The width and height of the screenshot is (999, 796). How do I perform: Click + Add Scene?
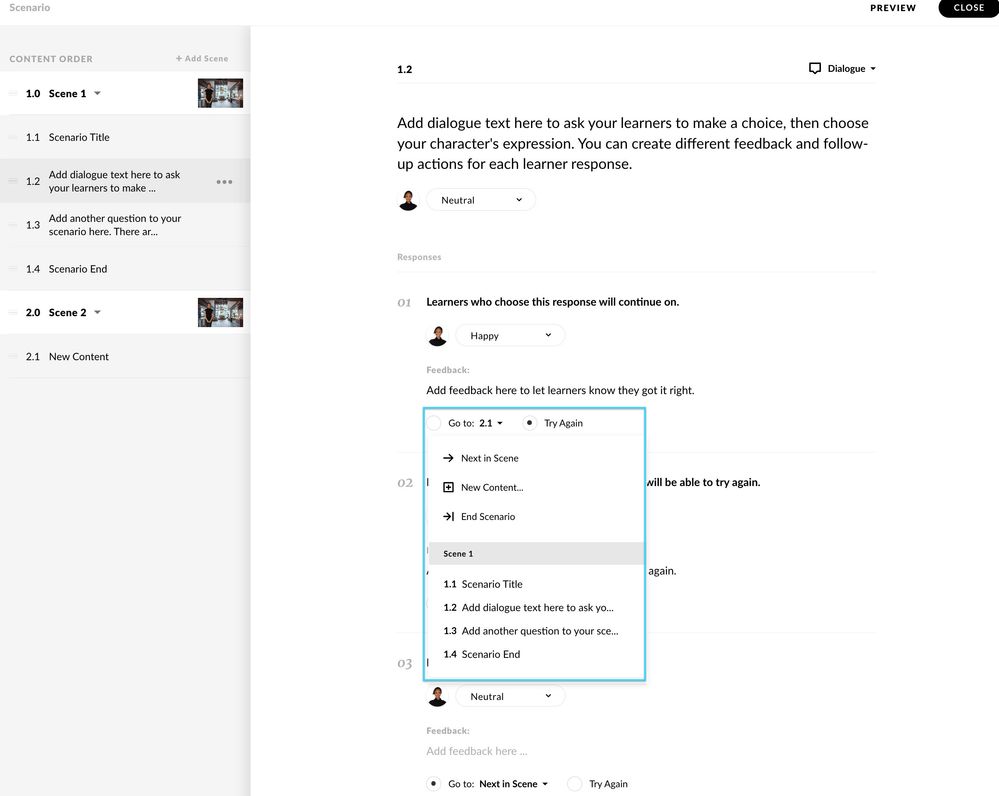(202, 59)
